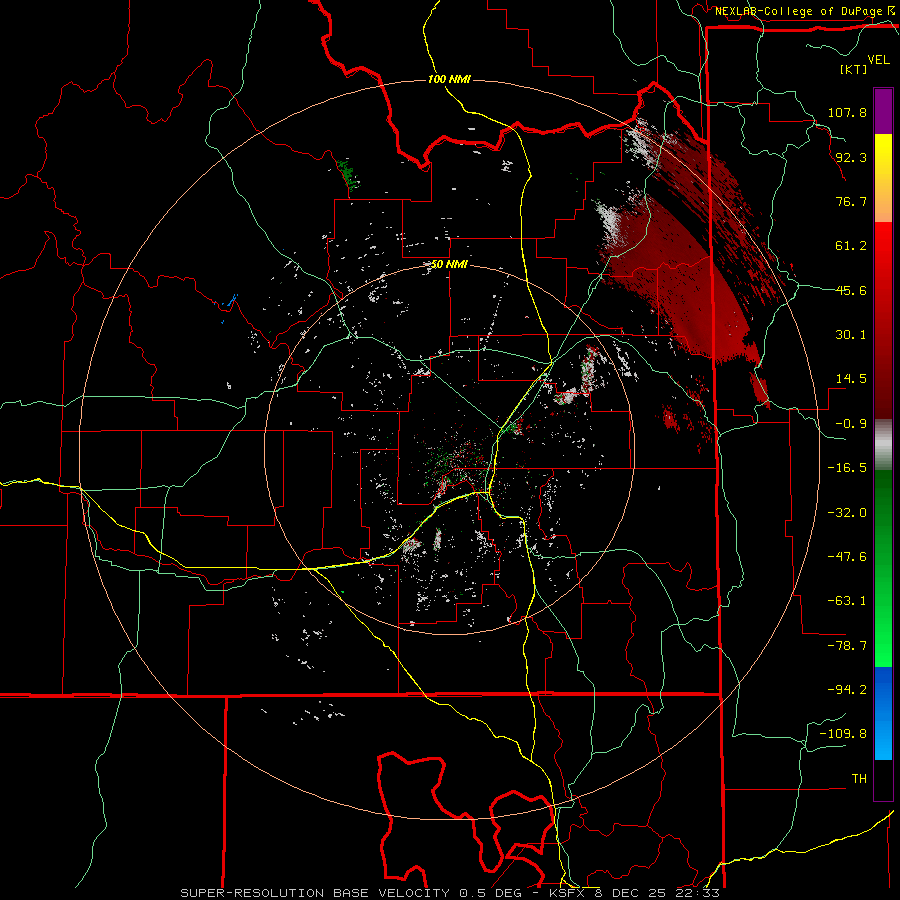The image size is (900, 900).
Task: Select the -94.2 velocity scale value
Action: (x=847, y=690)
